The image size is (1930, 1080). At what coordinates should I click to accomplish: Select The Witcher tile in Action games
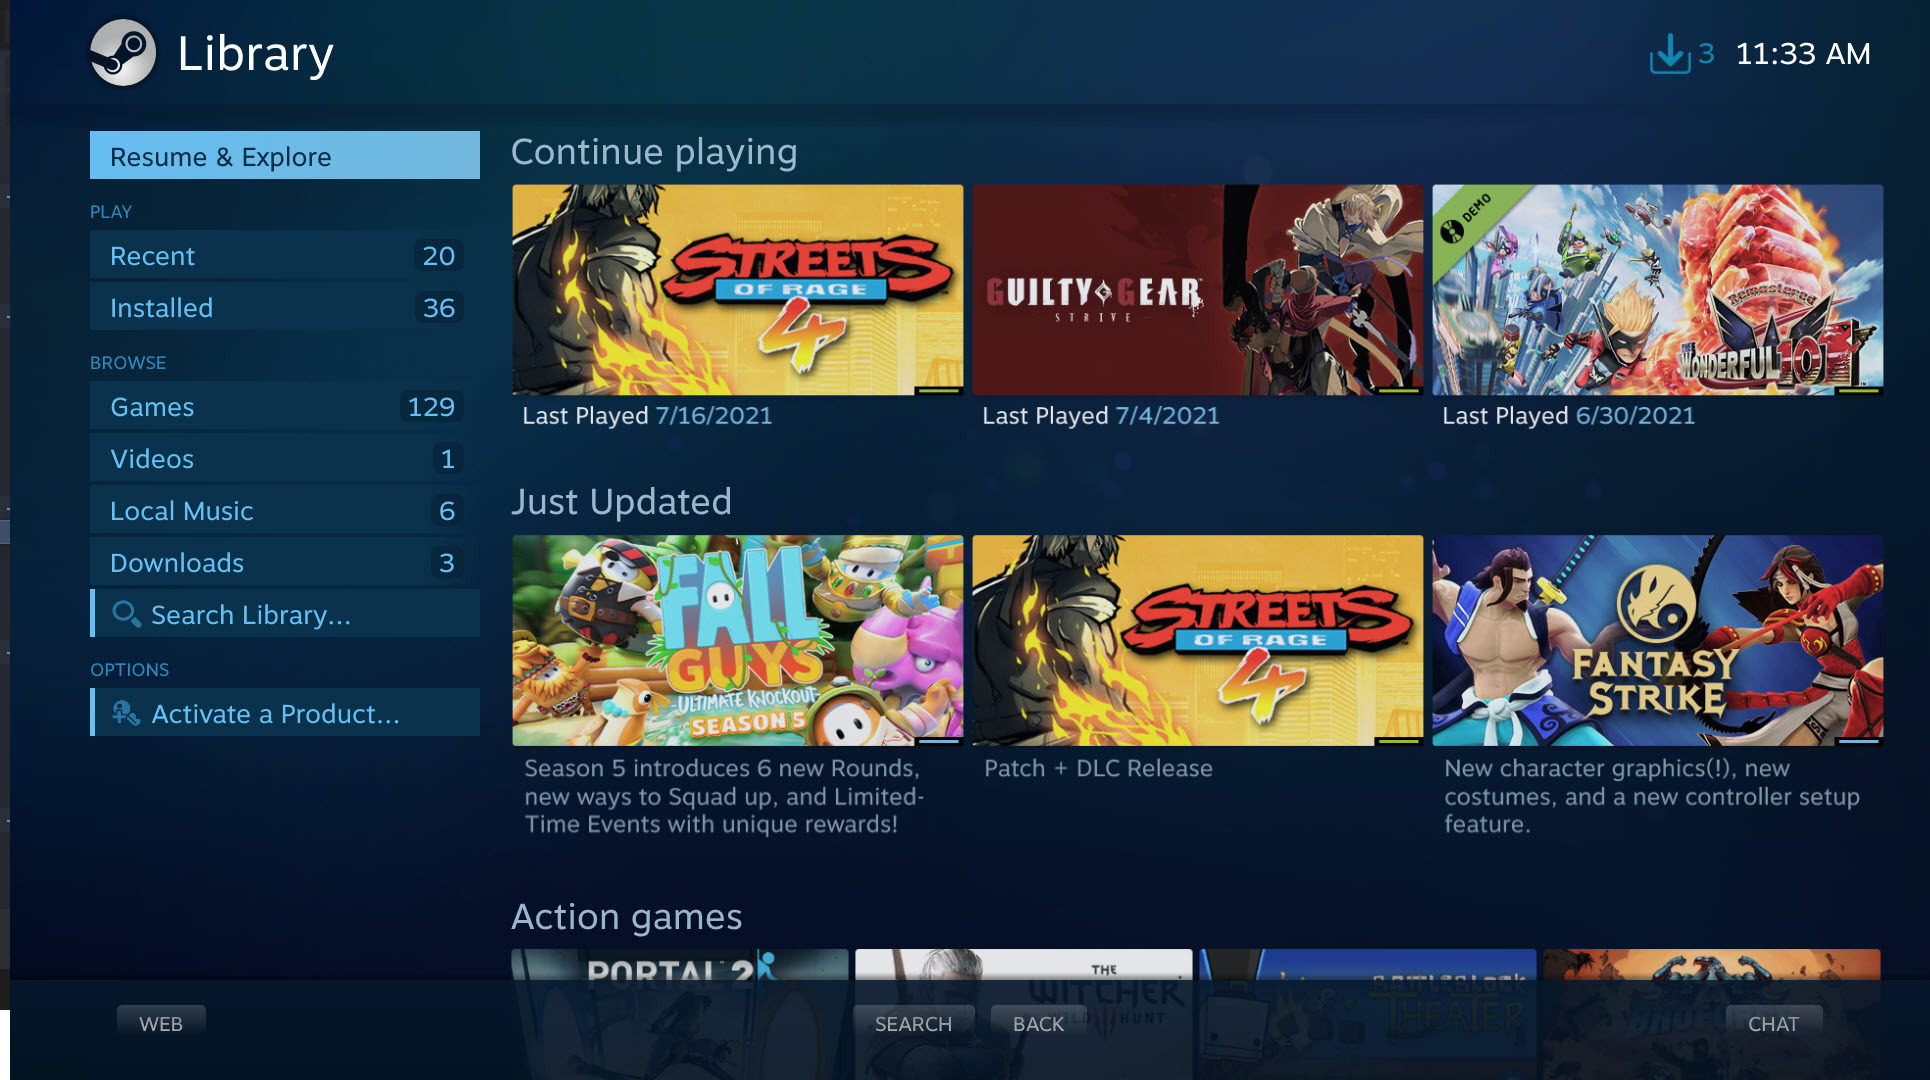click(1024, 1012)
